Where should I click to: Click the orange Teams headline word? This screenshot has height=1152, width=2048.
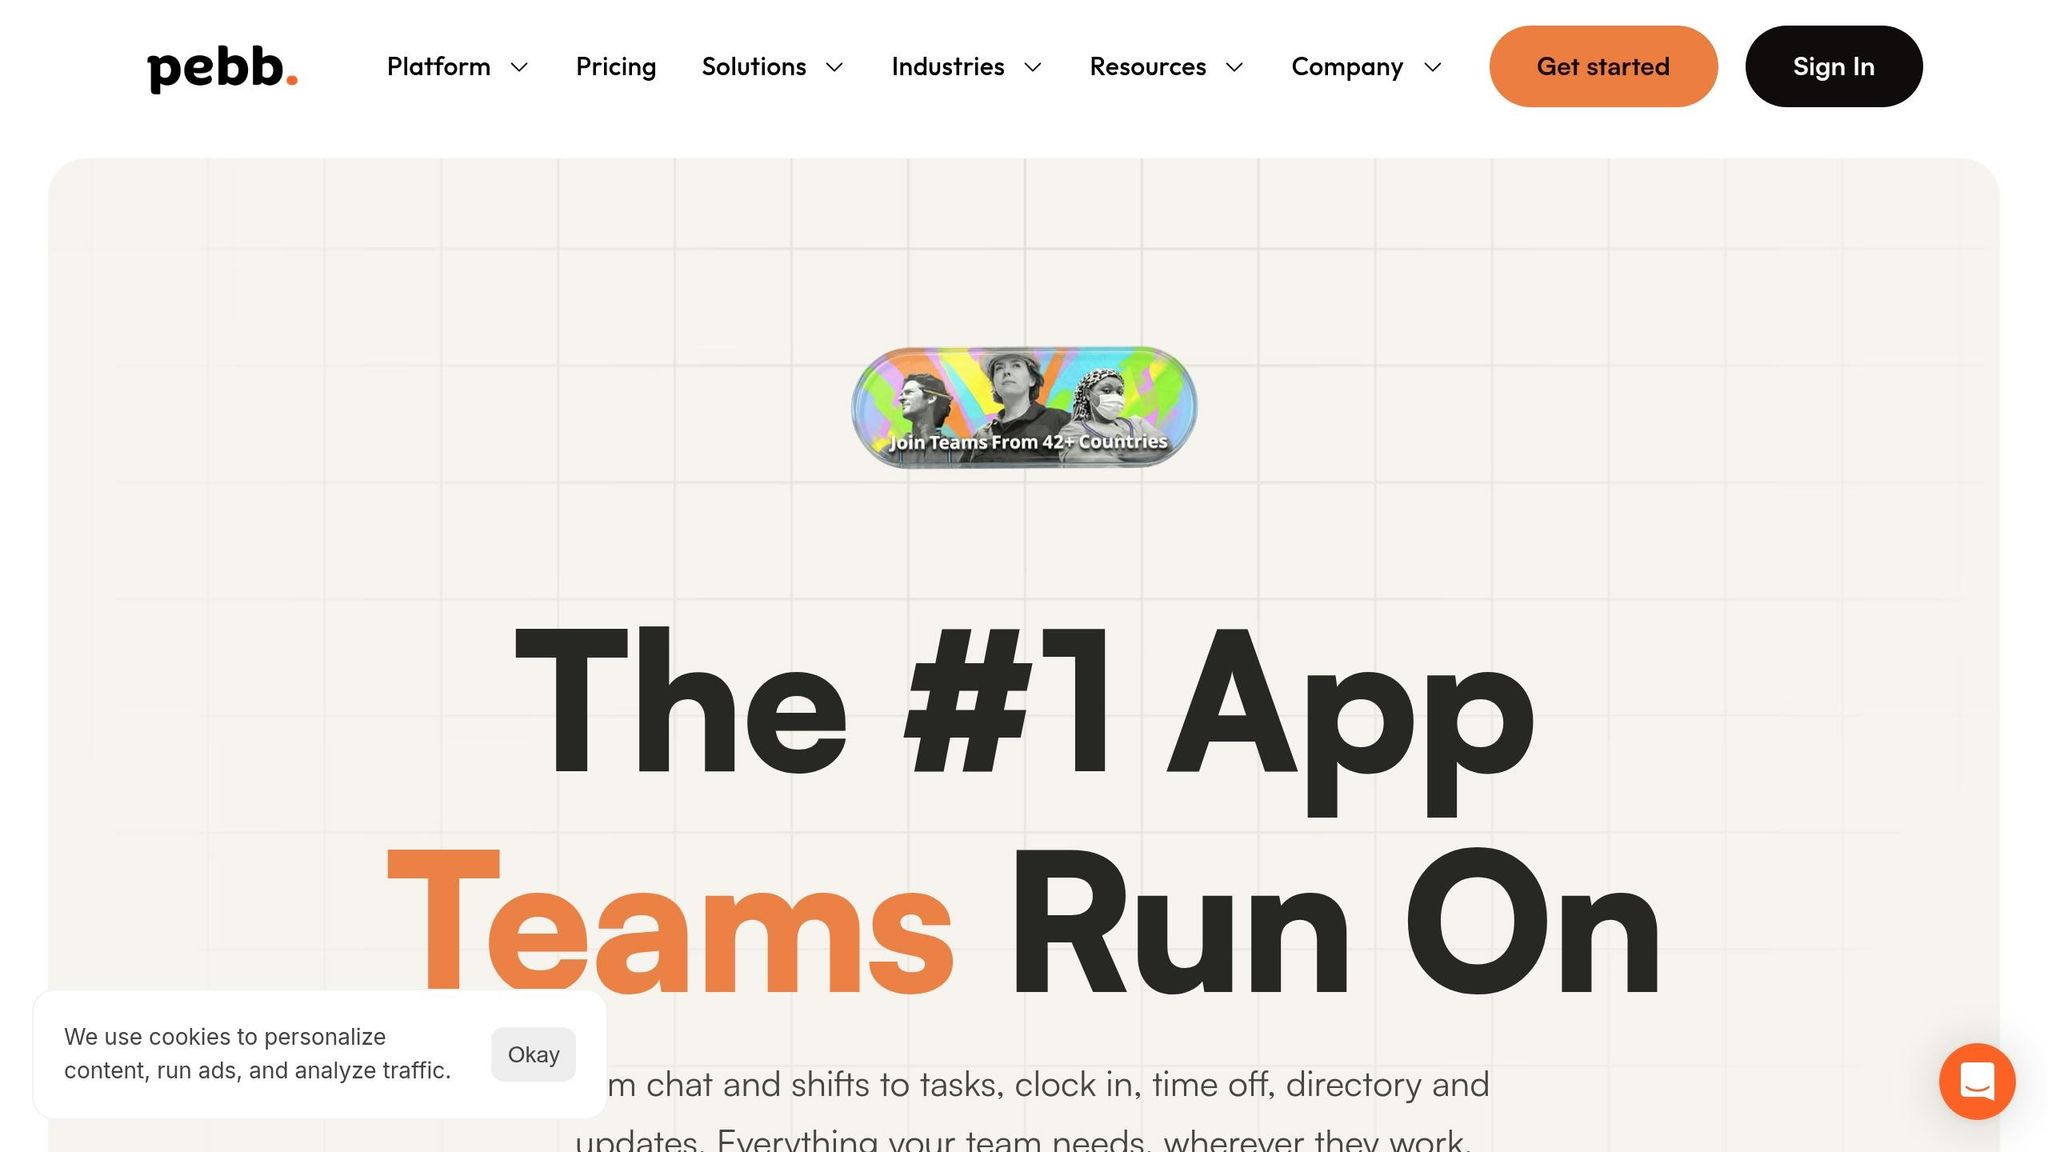[670, 922]
